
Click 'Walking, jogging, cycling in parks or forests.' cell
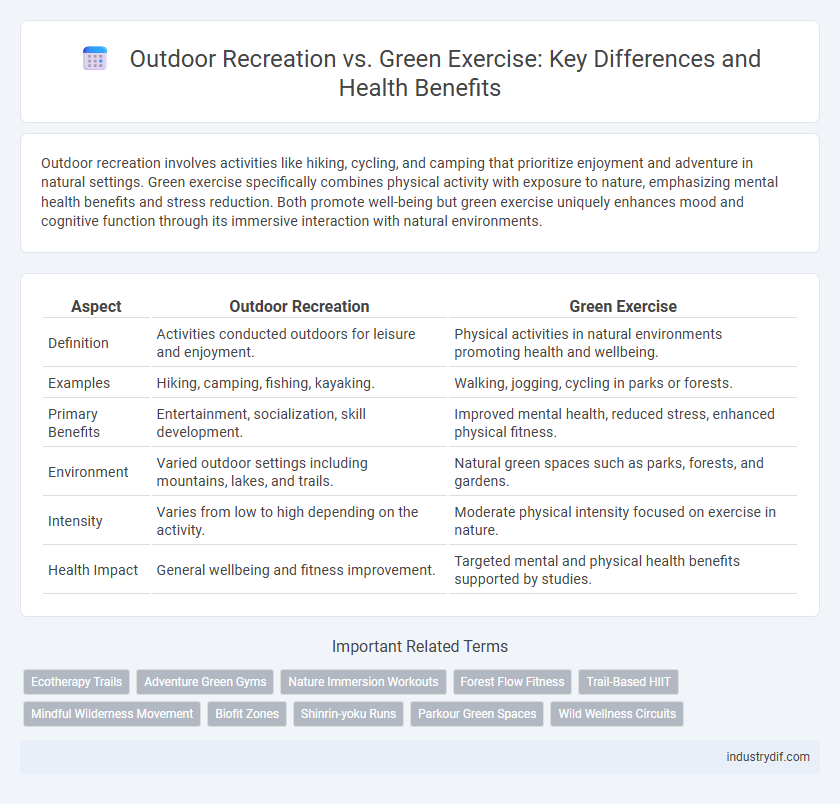pyautogui.click(x=623, y=383)
